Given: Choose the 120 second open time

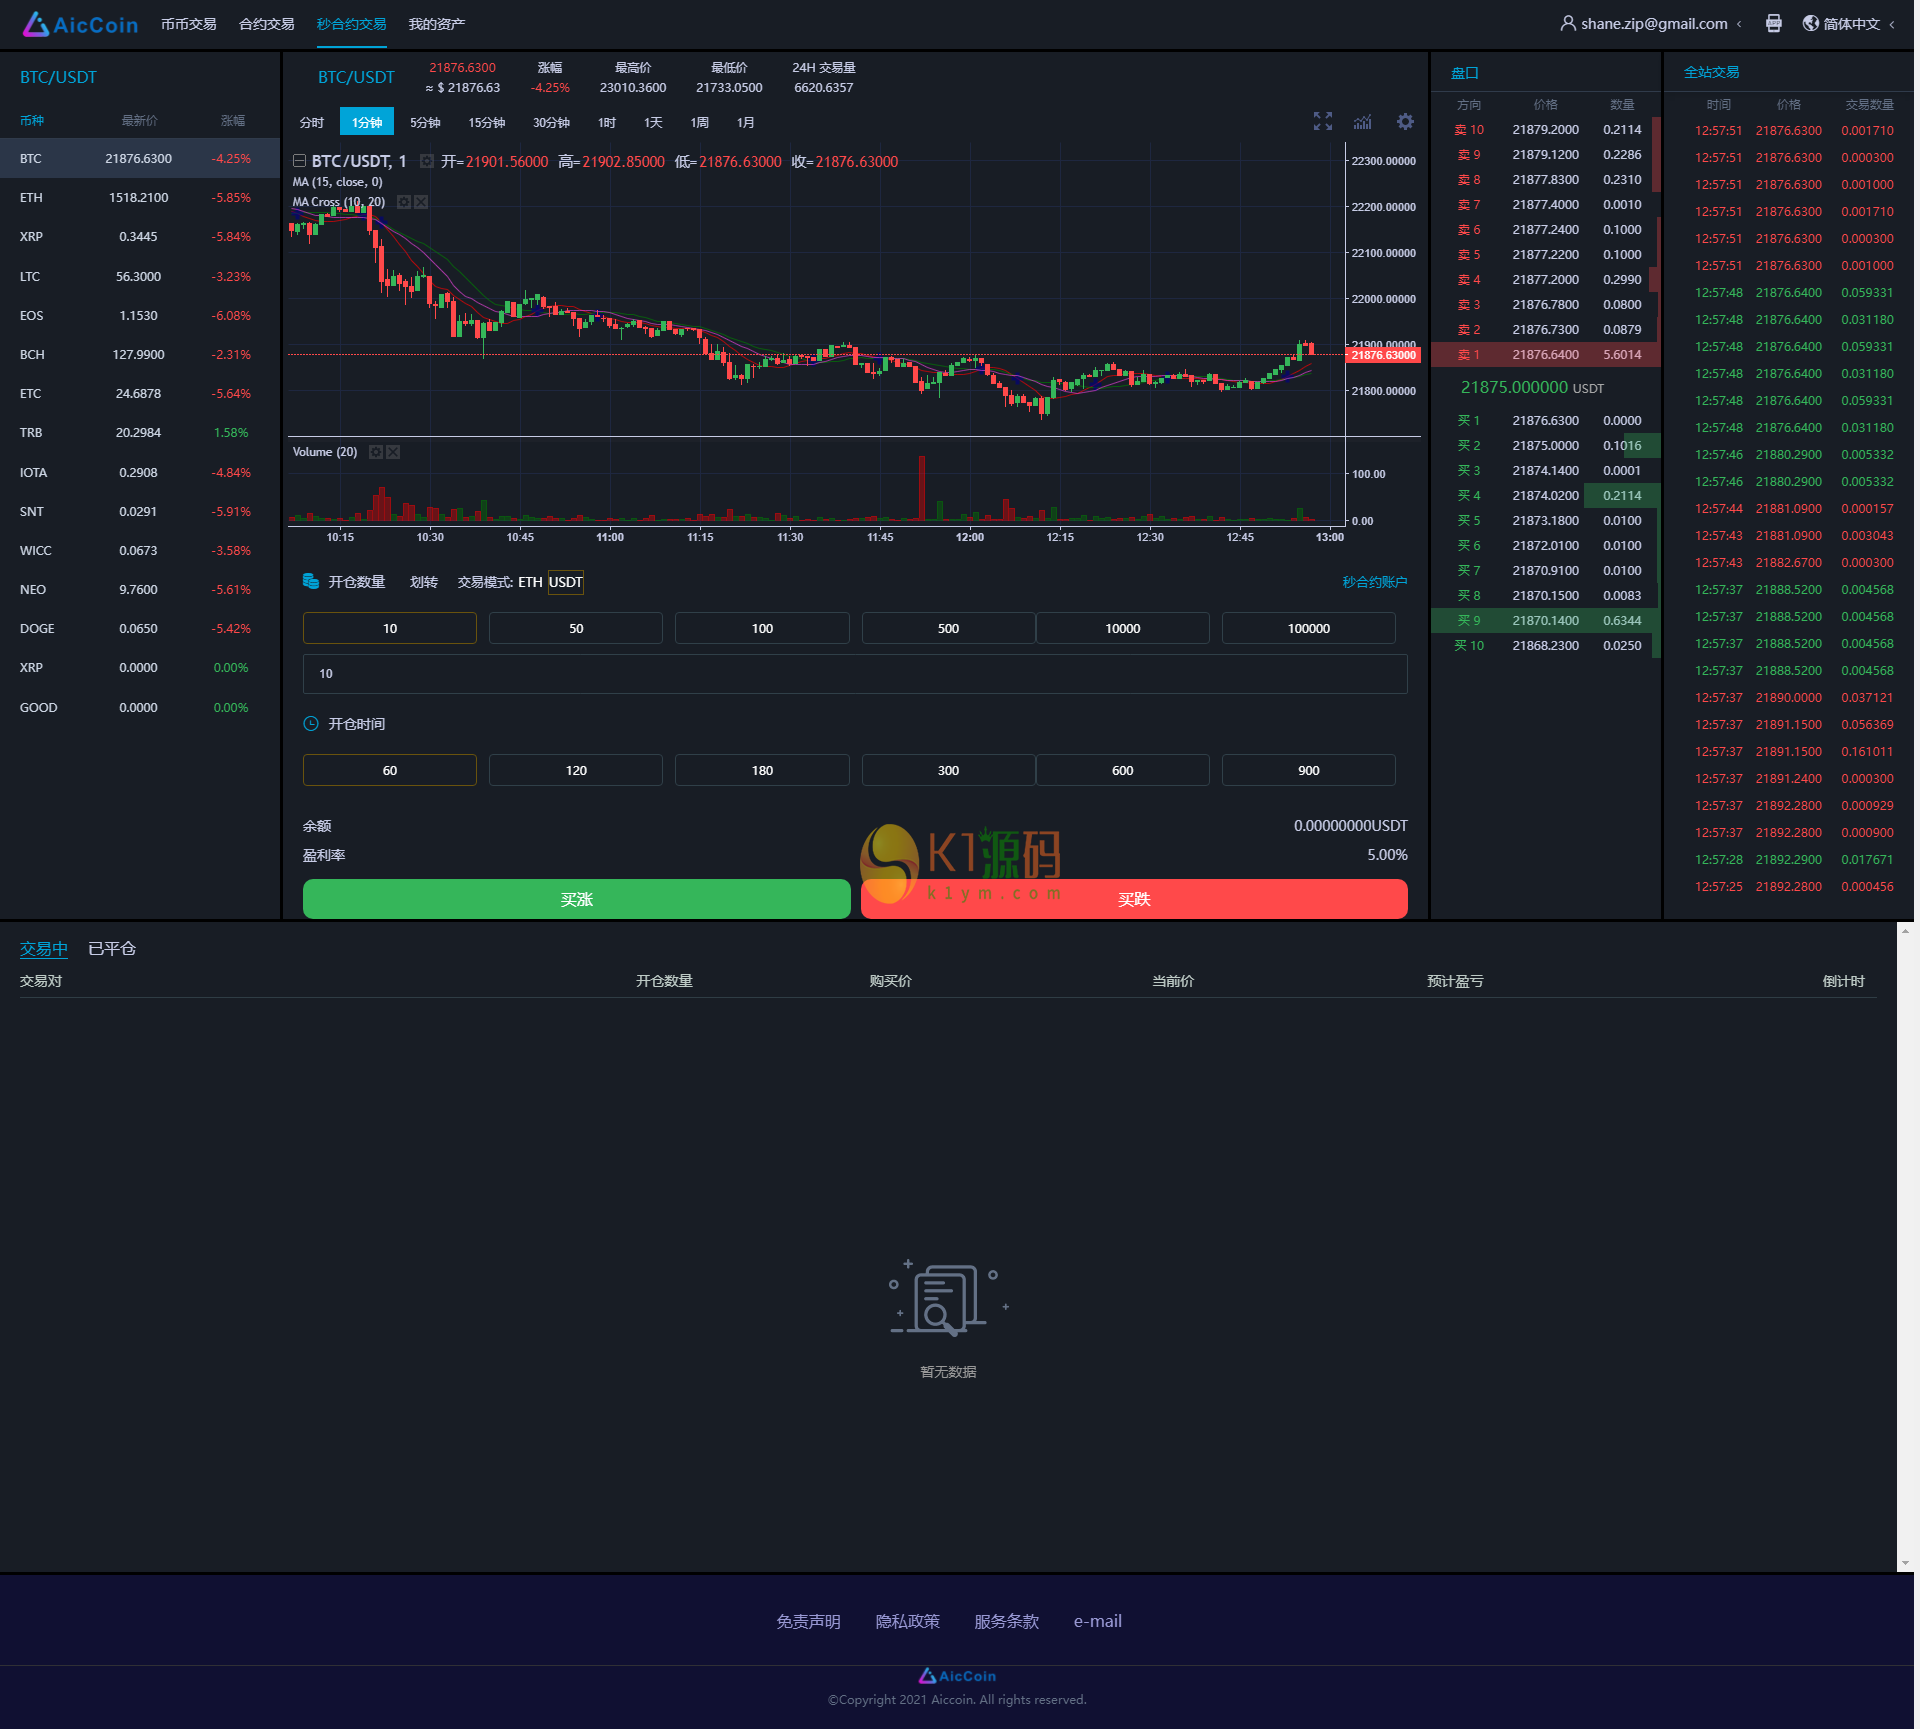Looking at the screenshot, I should point(576,770).
